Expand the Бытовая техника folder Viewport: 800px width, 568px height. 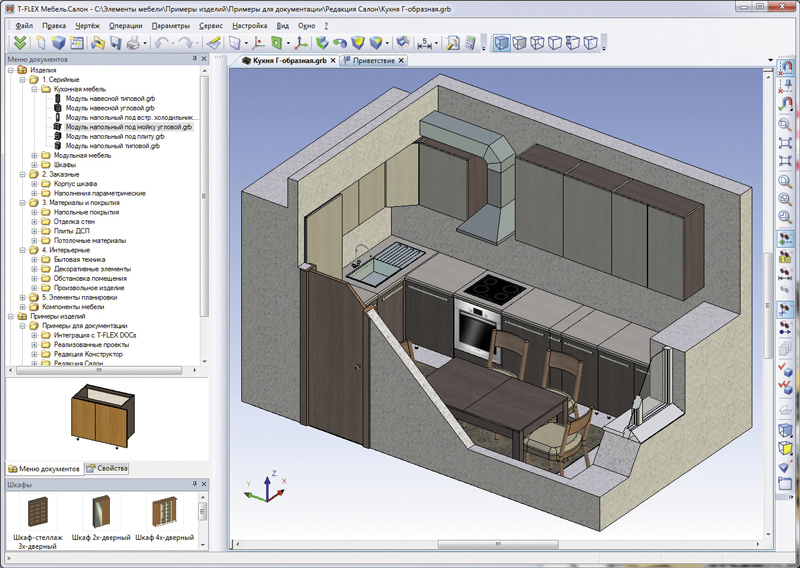pyautogui.click(x=34, y=259)
